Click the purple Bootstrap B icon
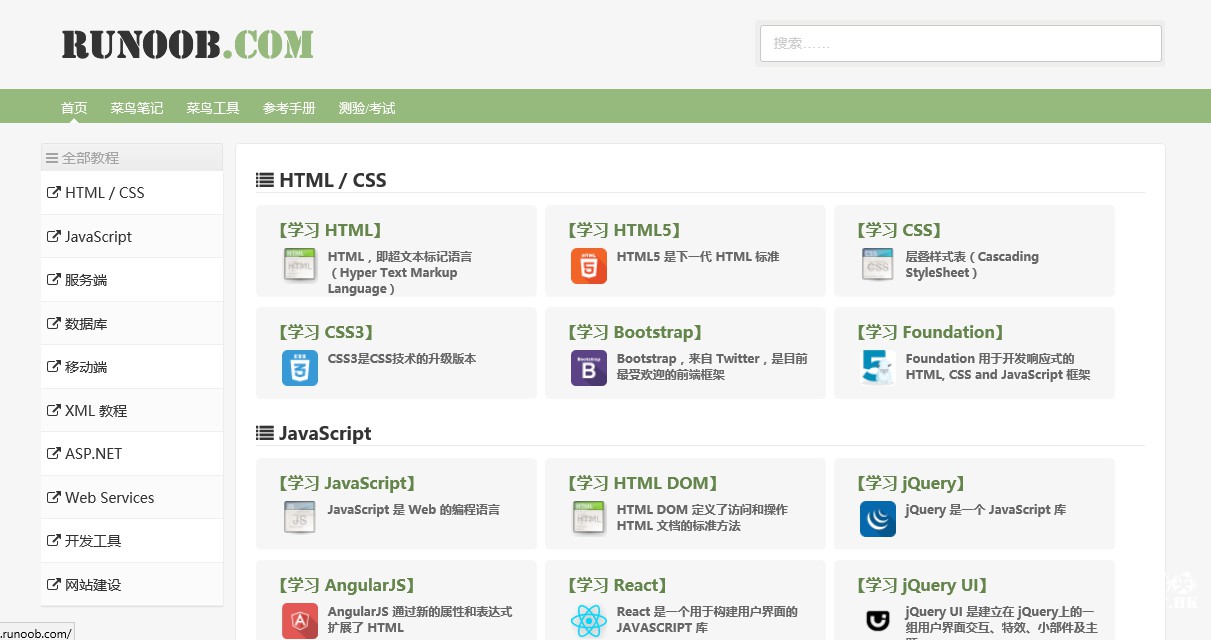This screenshot has width=1211, height=640. 589,367
